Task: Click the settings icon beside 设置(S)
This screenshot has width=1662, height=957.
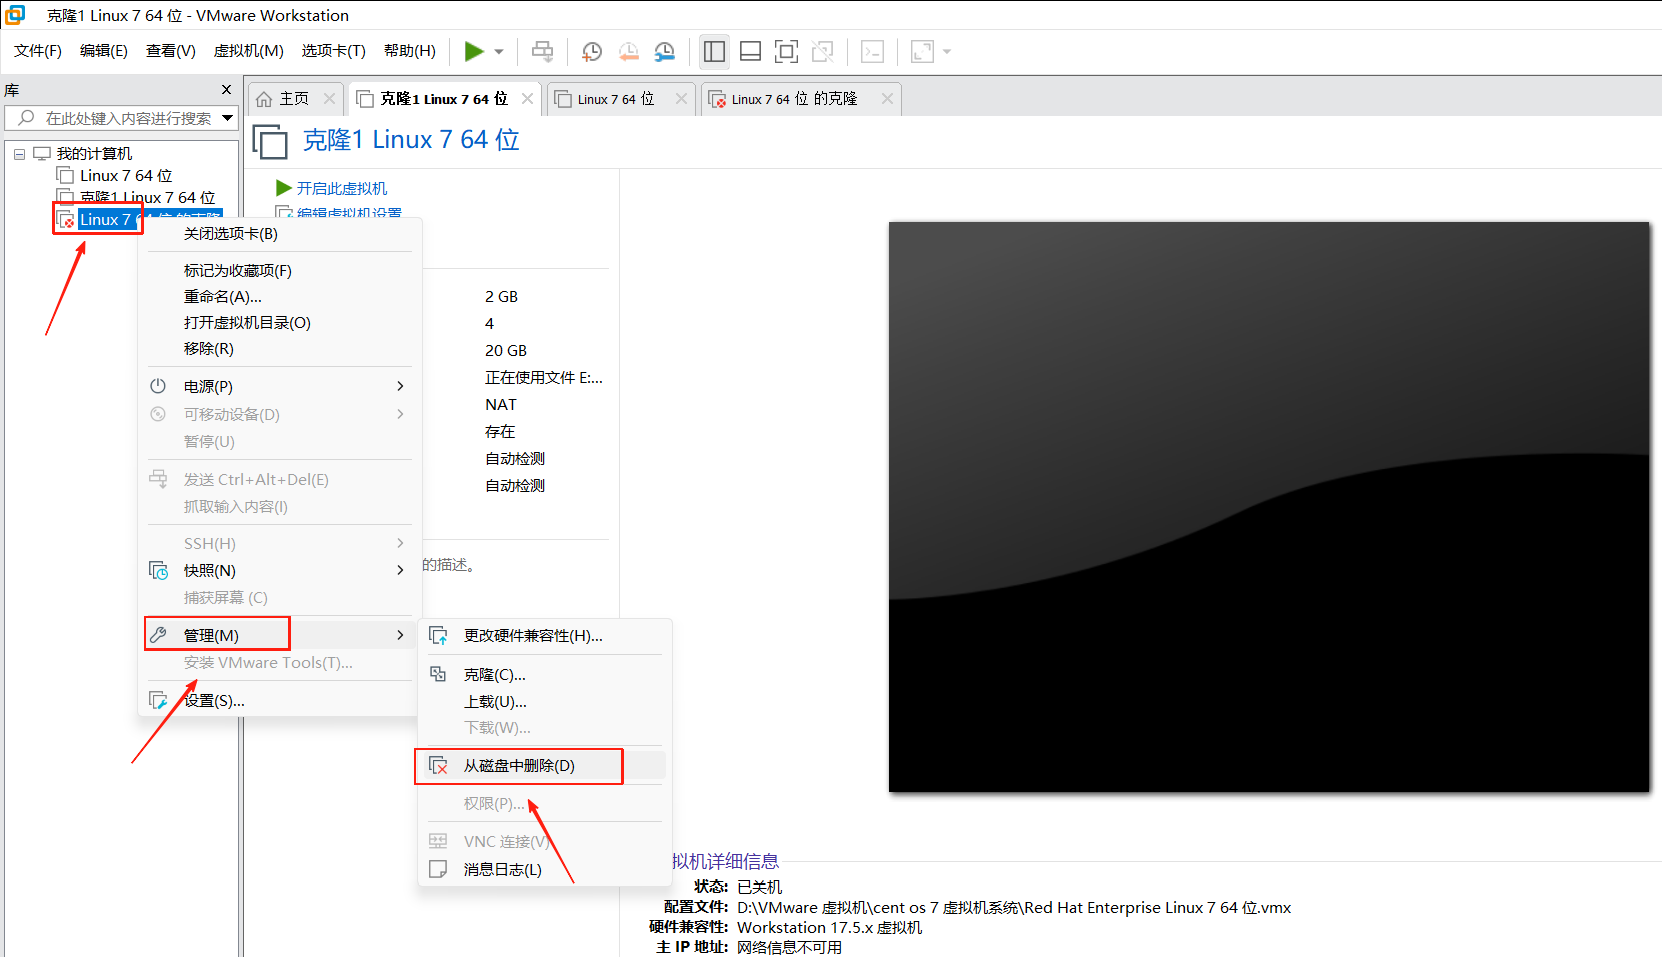Action: [158, 700]
